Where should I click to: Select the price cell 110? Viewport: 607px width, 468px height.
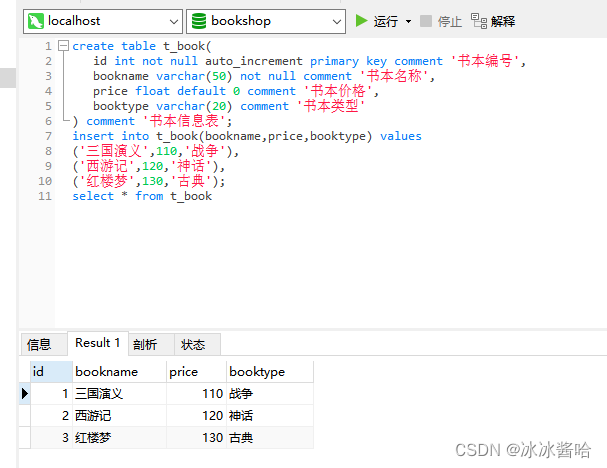click(x=196, y=394)
